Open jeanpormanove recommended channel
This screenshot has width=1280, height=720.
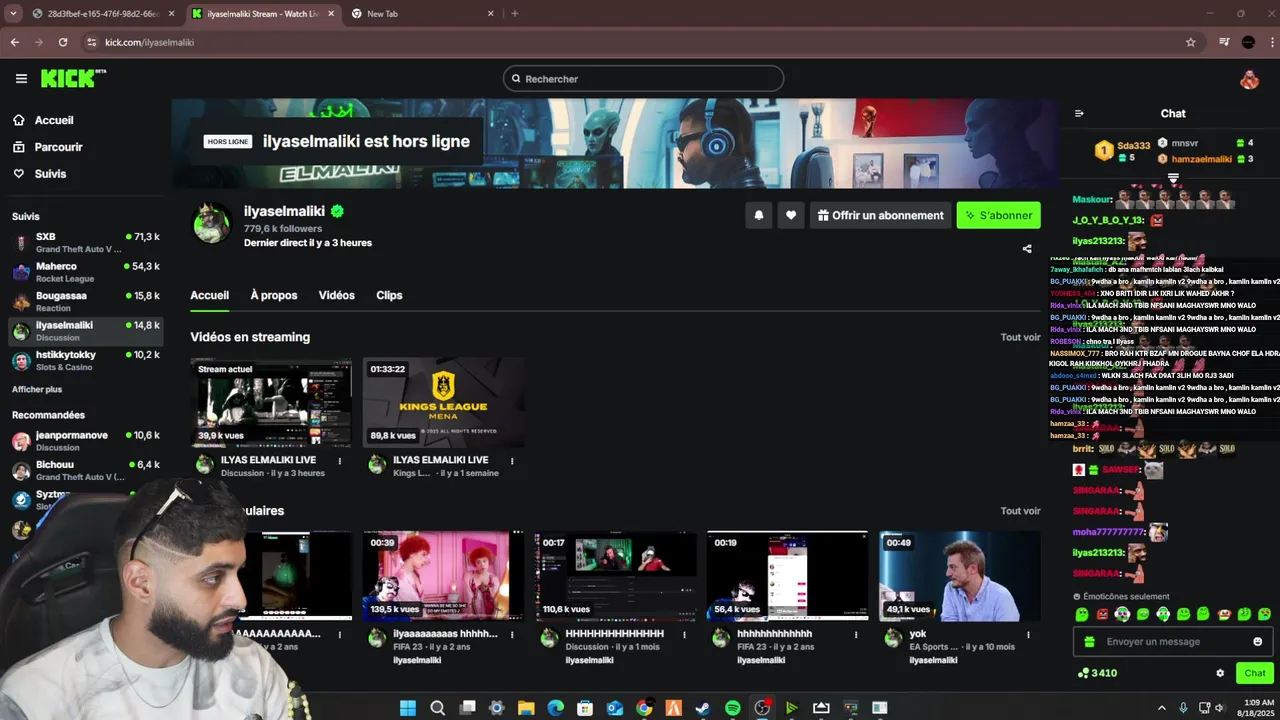pyautogui.click(x=85, y=441)
